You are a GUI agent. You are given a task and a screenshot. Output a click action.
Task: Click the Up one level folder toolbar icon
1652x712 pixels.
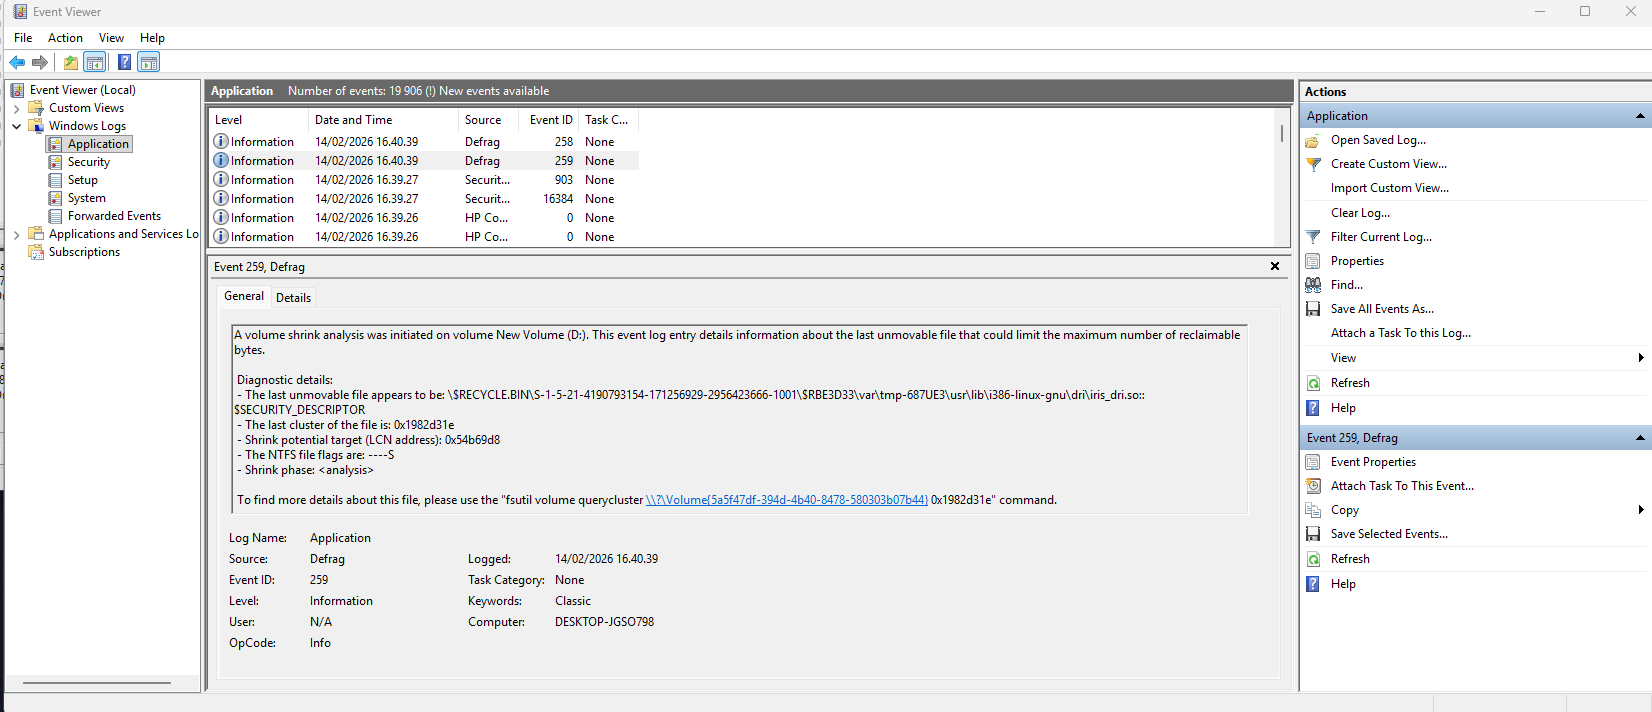(71, 62)
